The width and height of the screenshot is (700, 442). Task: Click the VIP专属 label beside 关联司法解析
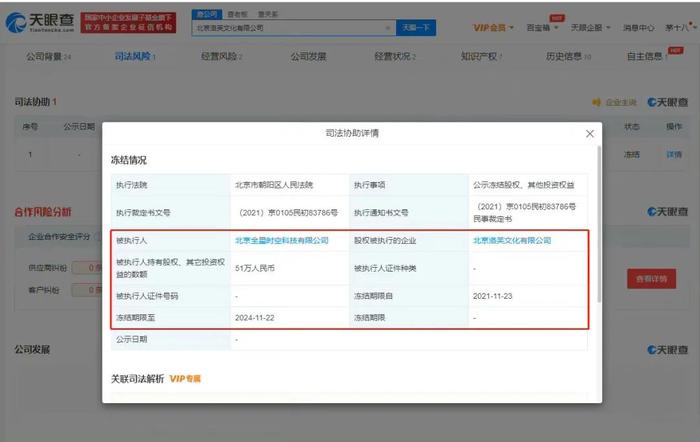(x=185, y=379)
